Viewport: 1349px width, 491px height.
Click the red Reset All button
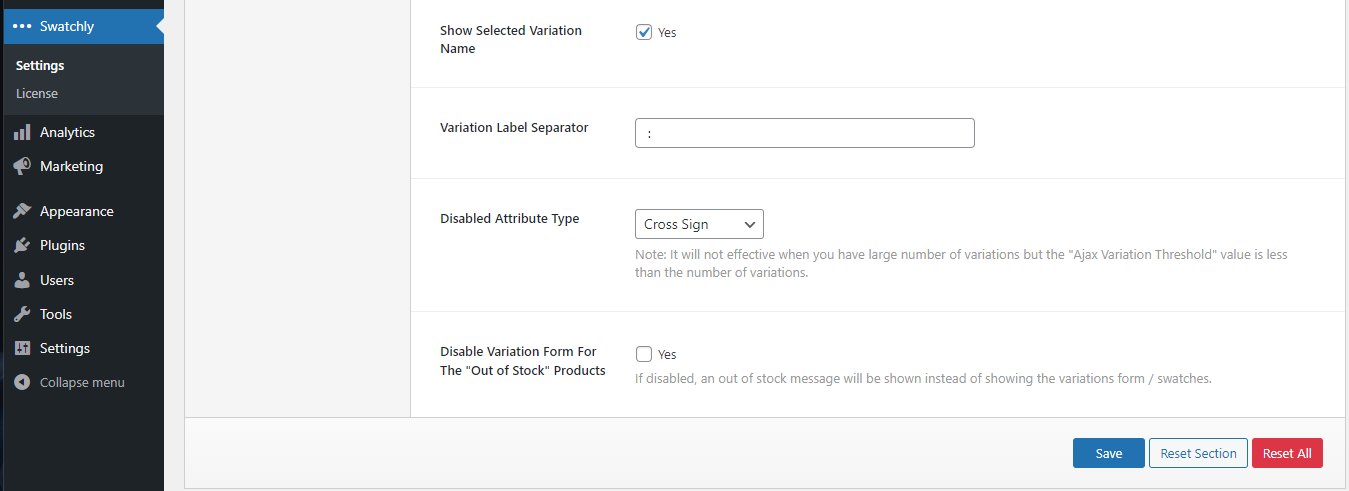(1287, 453)
